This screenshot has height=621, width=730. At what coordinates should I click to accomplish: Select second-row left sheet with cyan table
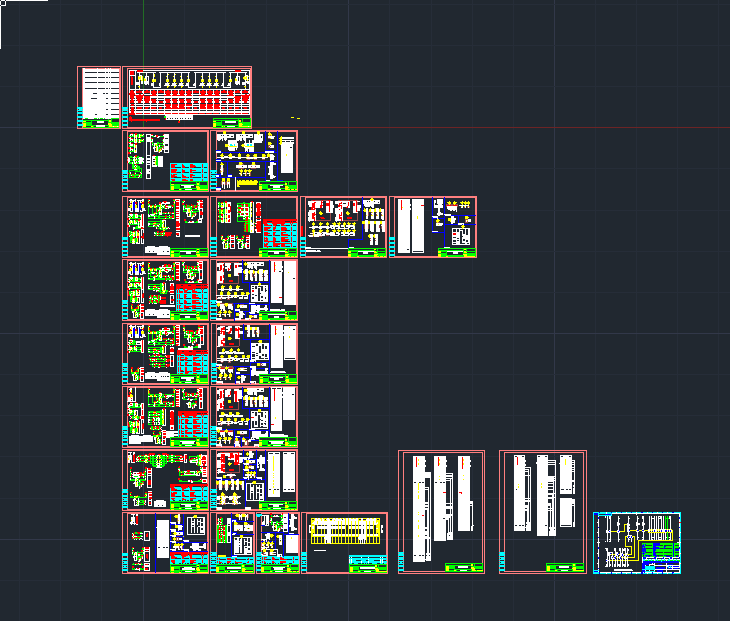point(166,160)
